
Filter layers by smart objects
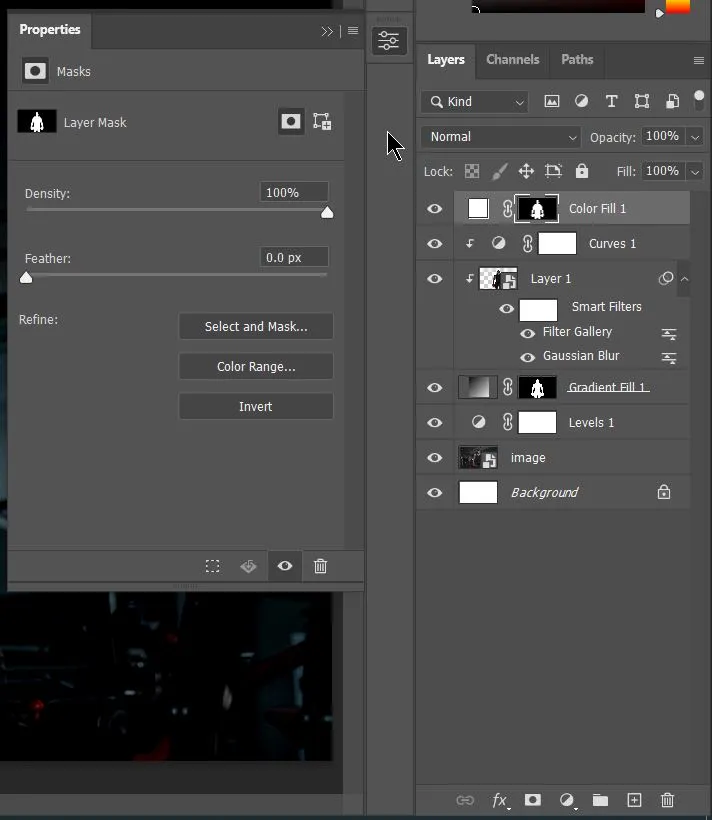[672, 101]
